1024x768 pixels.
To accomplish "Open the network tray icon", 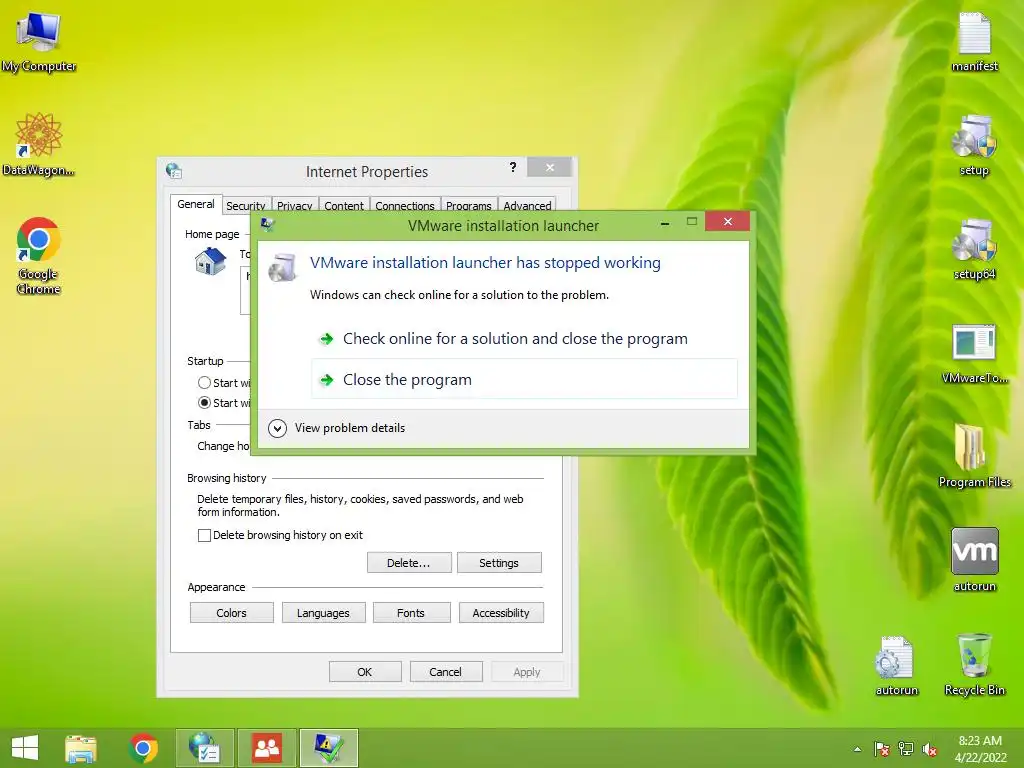I will [906, 749].
